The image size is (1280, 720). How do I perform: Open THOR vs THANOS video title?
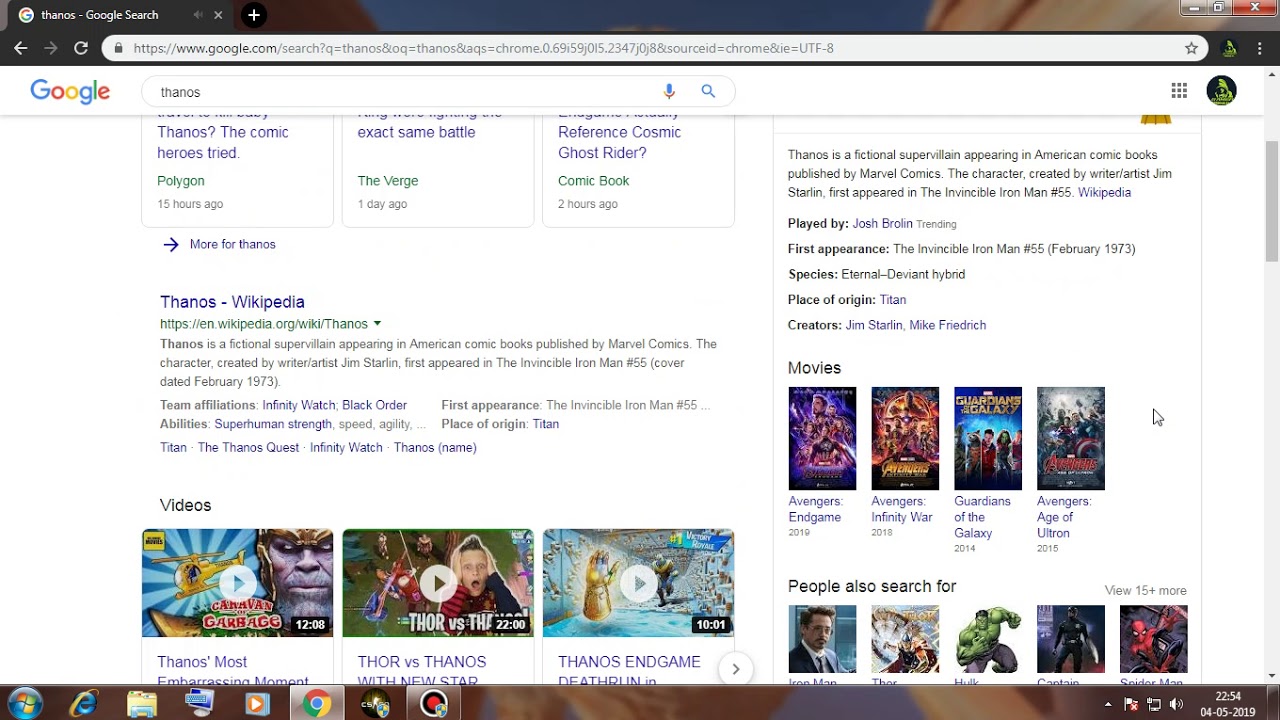pyautogui.click(x=422, y=670)
